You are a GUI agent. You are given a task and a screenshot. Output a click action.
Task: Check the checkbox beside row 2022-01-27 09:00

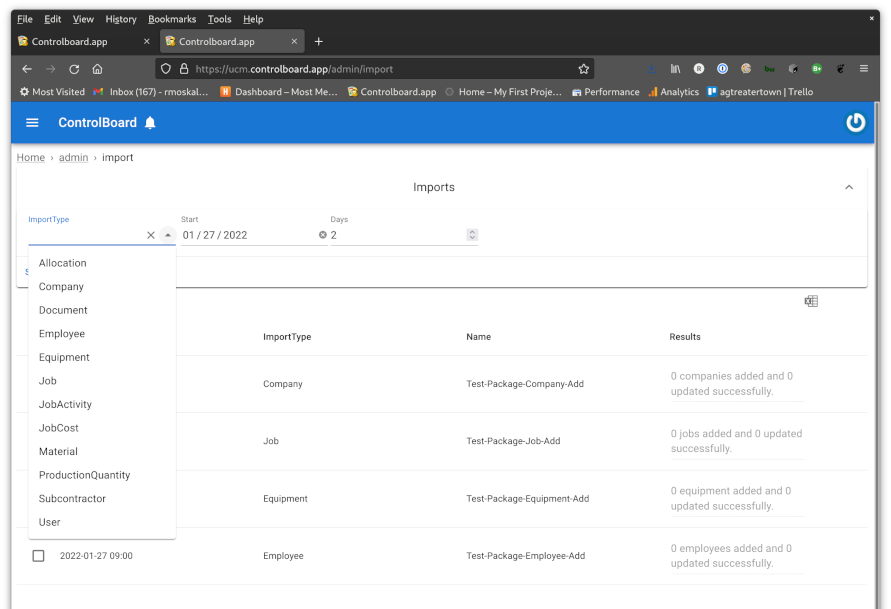click(x=37, y=555)
